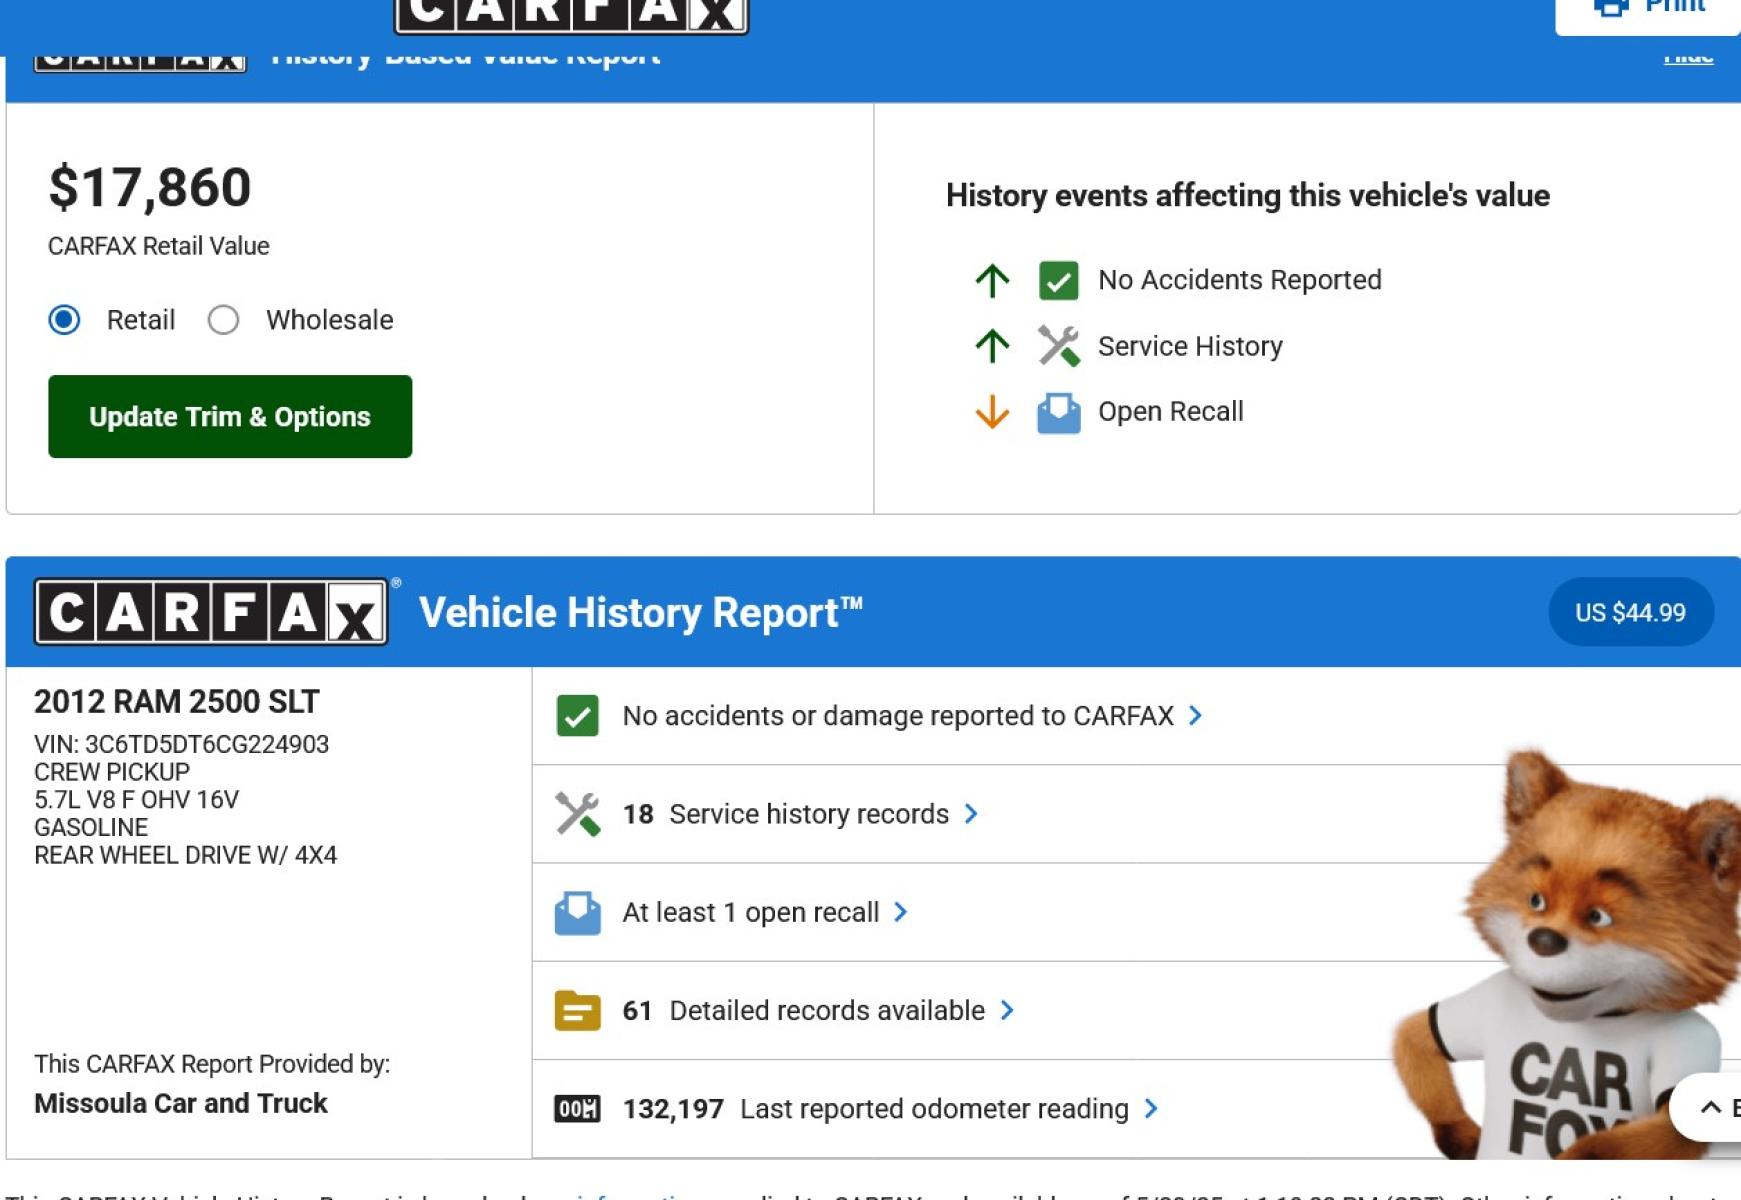The image size is (1741, 1200).
Task: Click the green checkmark beside No accidents or damage
Action: [x=577, y=716]
